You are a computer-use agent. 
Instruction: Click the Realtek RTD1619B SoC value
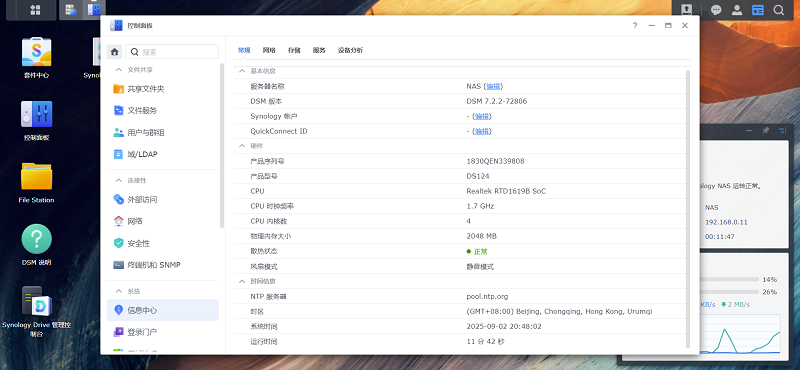[506, 191]
